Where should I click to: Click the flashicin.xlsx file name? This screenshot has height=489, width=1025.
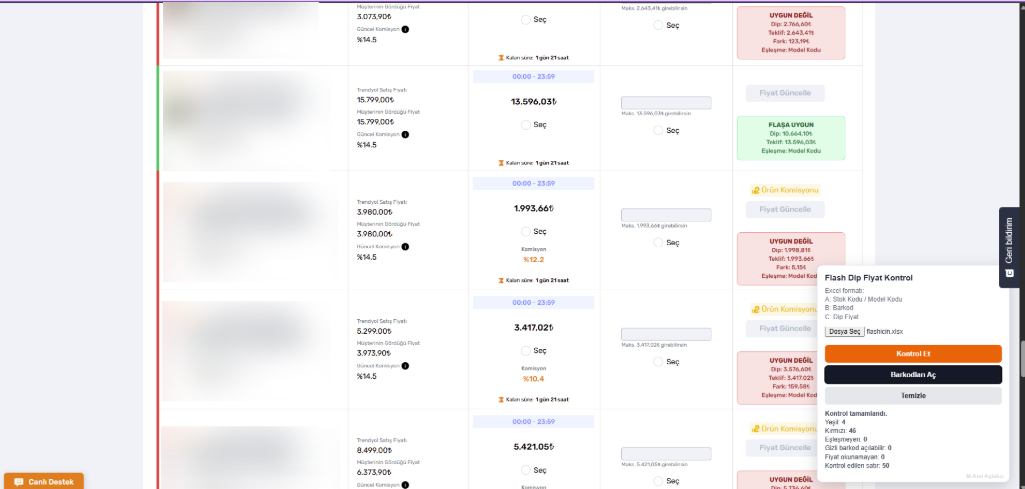884,331
